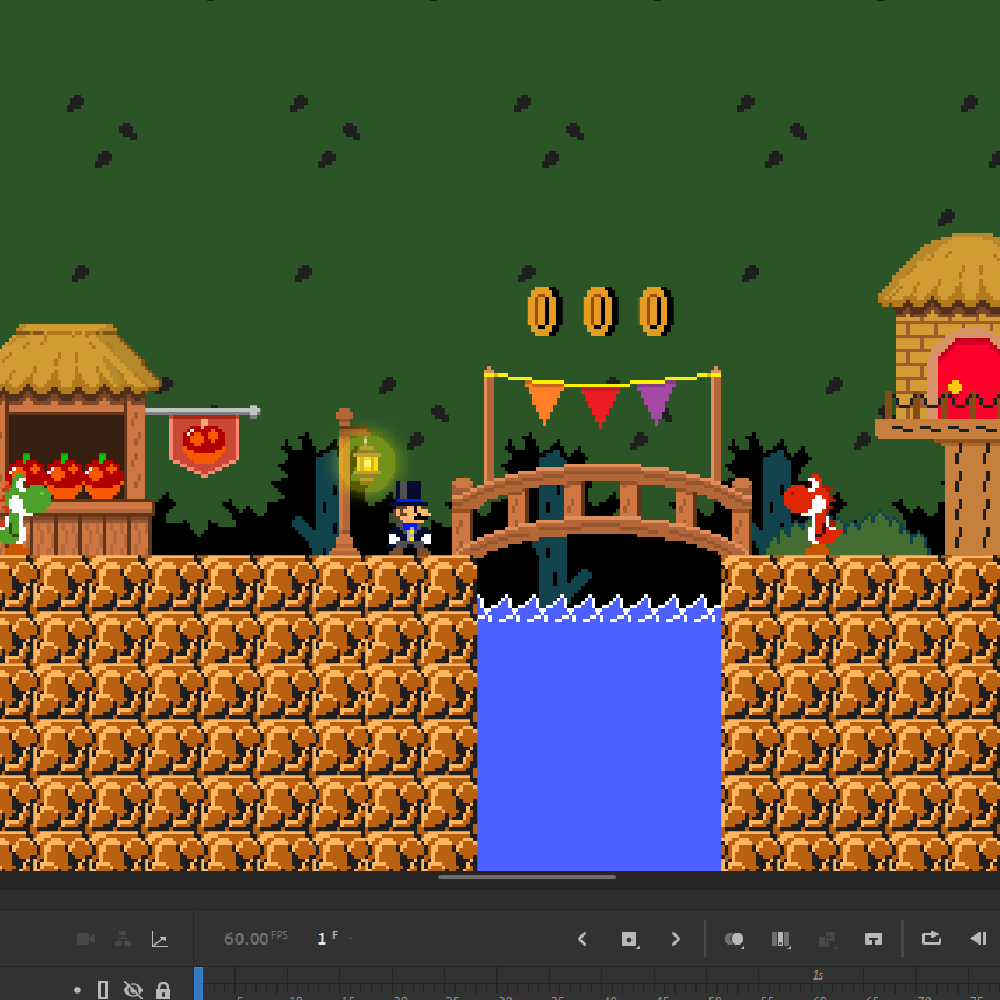Screen dimensions: 1000x1000
Task: Click the layer parenting view icon
Action: tap(122, 939)
